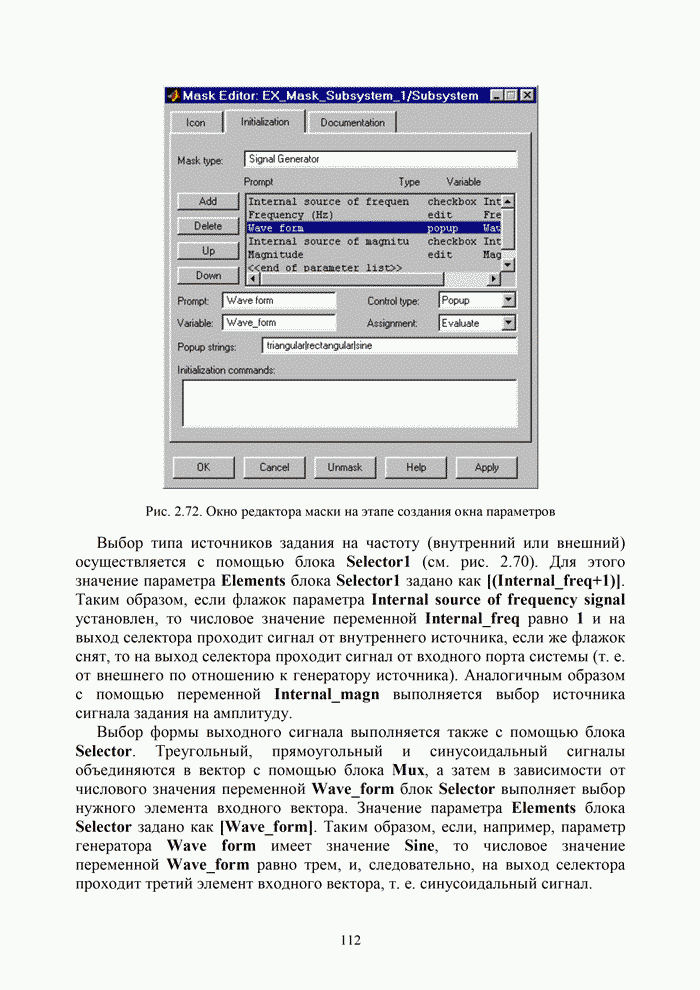700x990 pixels.
Task: Delete the selected parameter
Action: tap(208, 226)
